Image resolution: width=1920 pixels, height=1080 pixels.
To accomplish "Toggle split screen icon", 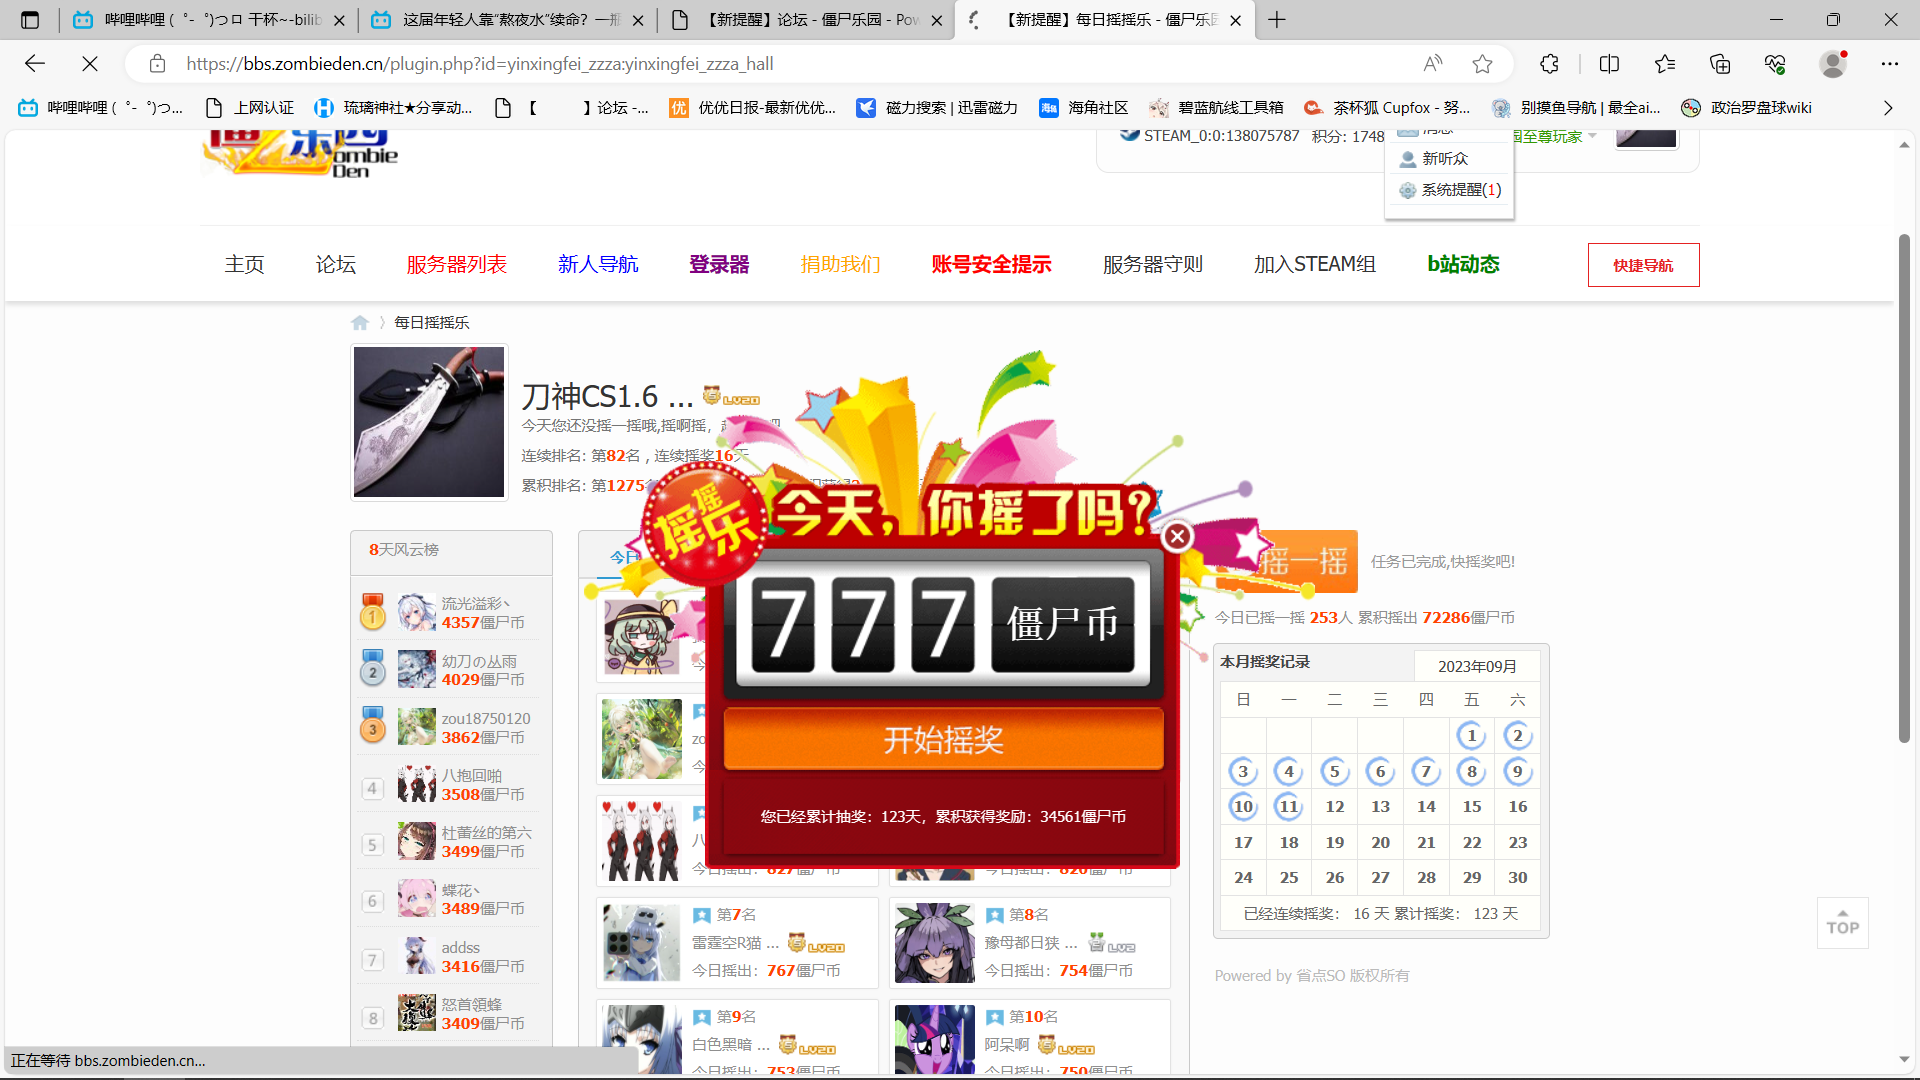I will pos(1609,64).
